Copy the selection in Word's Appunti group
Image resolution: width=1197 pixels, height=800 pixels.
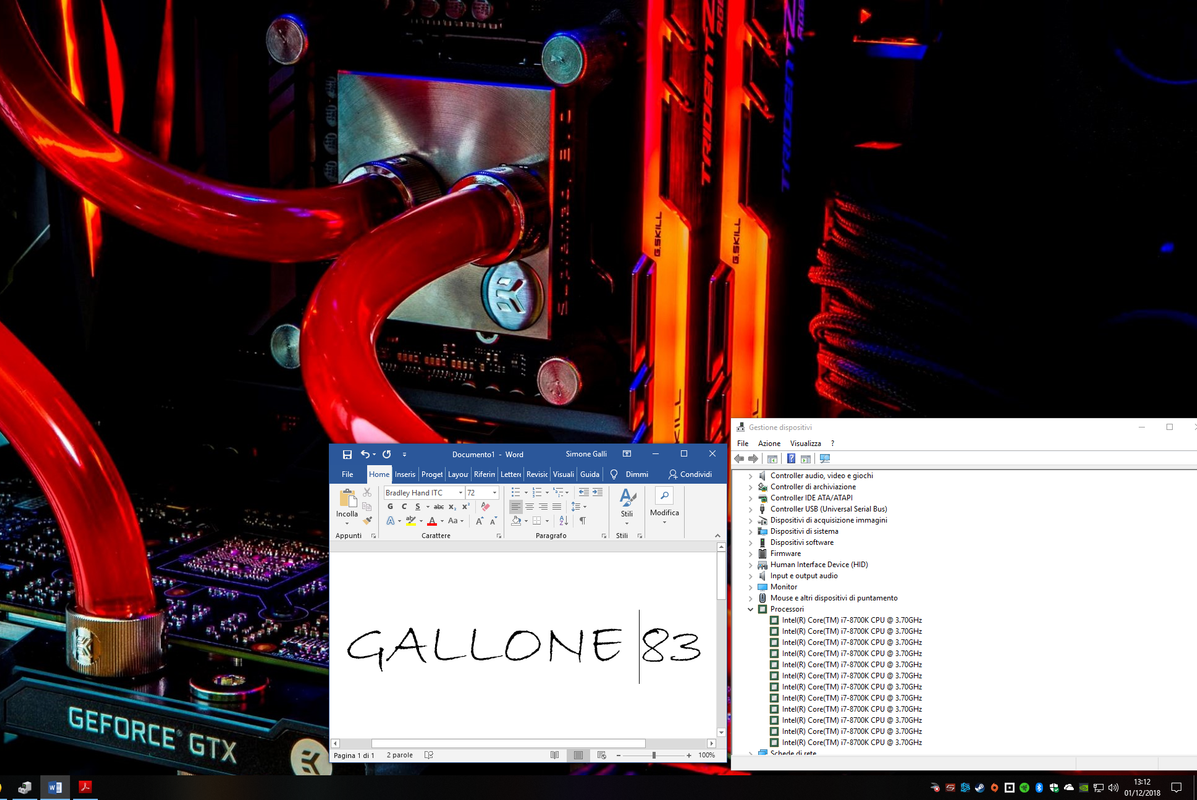click(367, 507)
